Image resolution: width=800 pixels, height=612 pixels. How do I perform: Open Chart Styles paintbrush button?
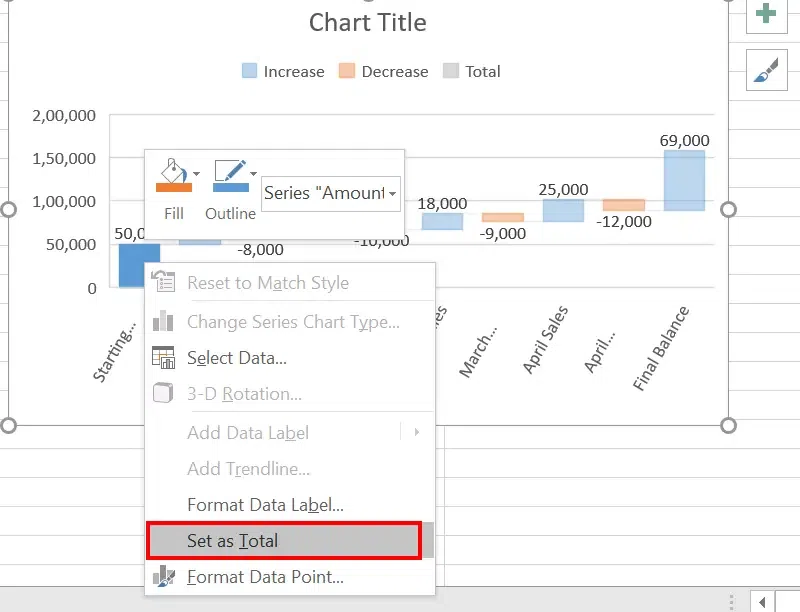765,70
